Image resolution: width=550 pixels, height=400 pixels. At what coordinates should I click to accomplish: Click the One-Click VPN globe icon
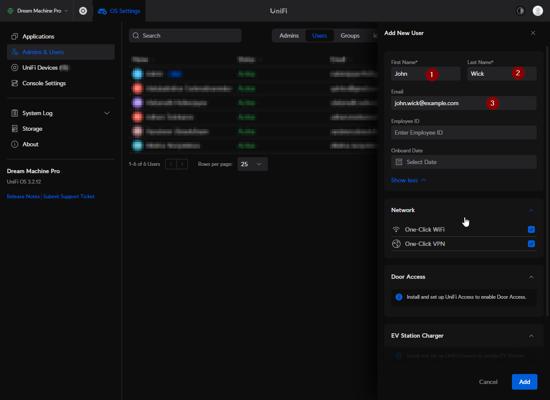click(x=396, y=244)
